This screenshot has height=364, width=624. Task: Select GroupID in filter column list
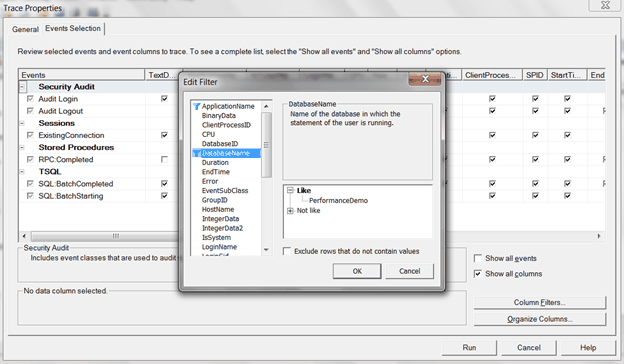click(x=214, y=200)
